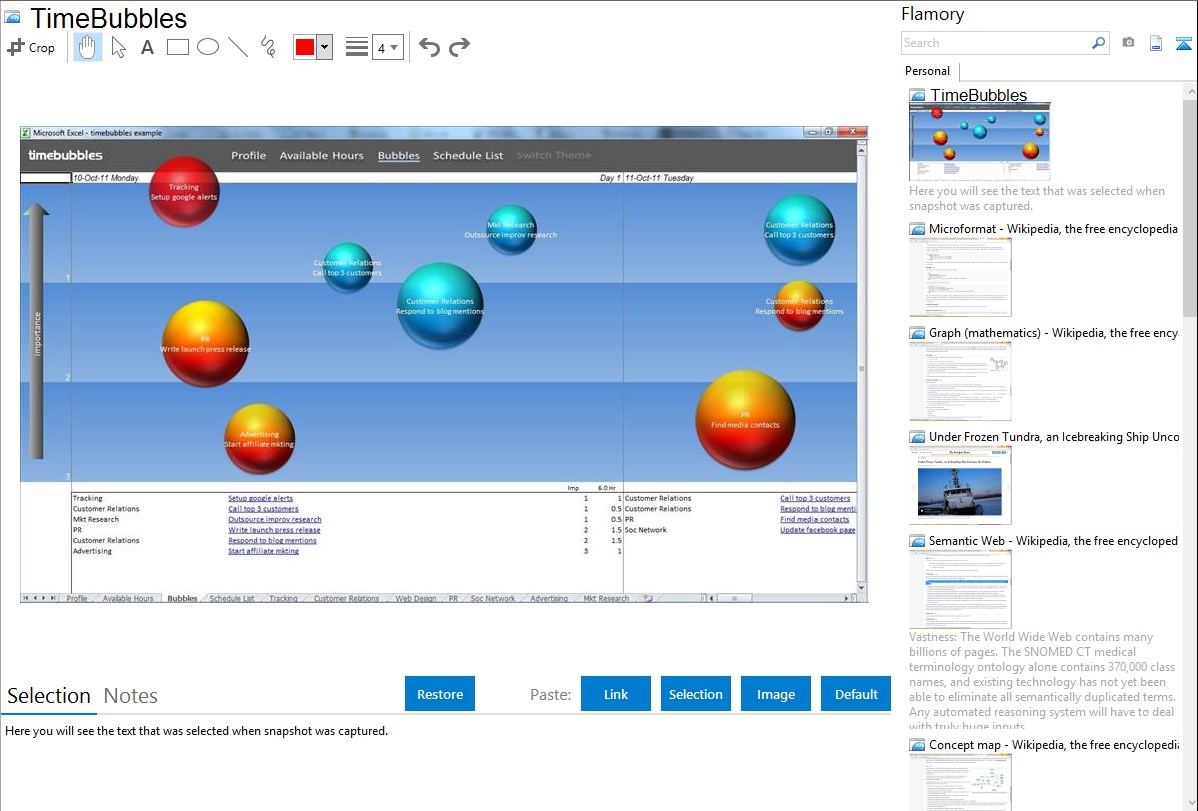The width and height of the screenshot is (1198, 811).
Task: Capture a snapshot with camera icon
Action: (x=1128, y=43)
